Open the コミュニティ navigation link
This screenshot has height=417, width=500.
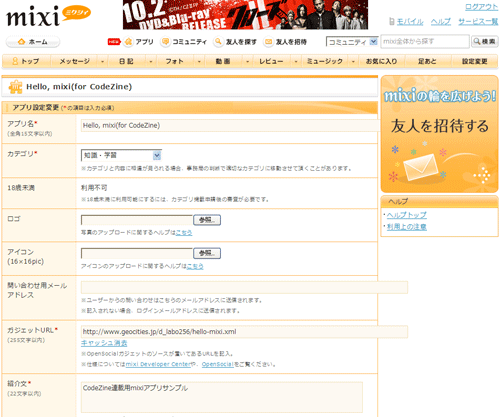(189, 42)
